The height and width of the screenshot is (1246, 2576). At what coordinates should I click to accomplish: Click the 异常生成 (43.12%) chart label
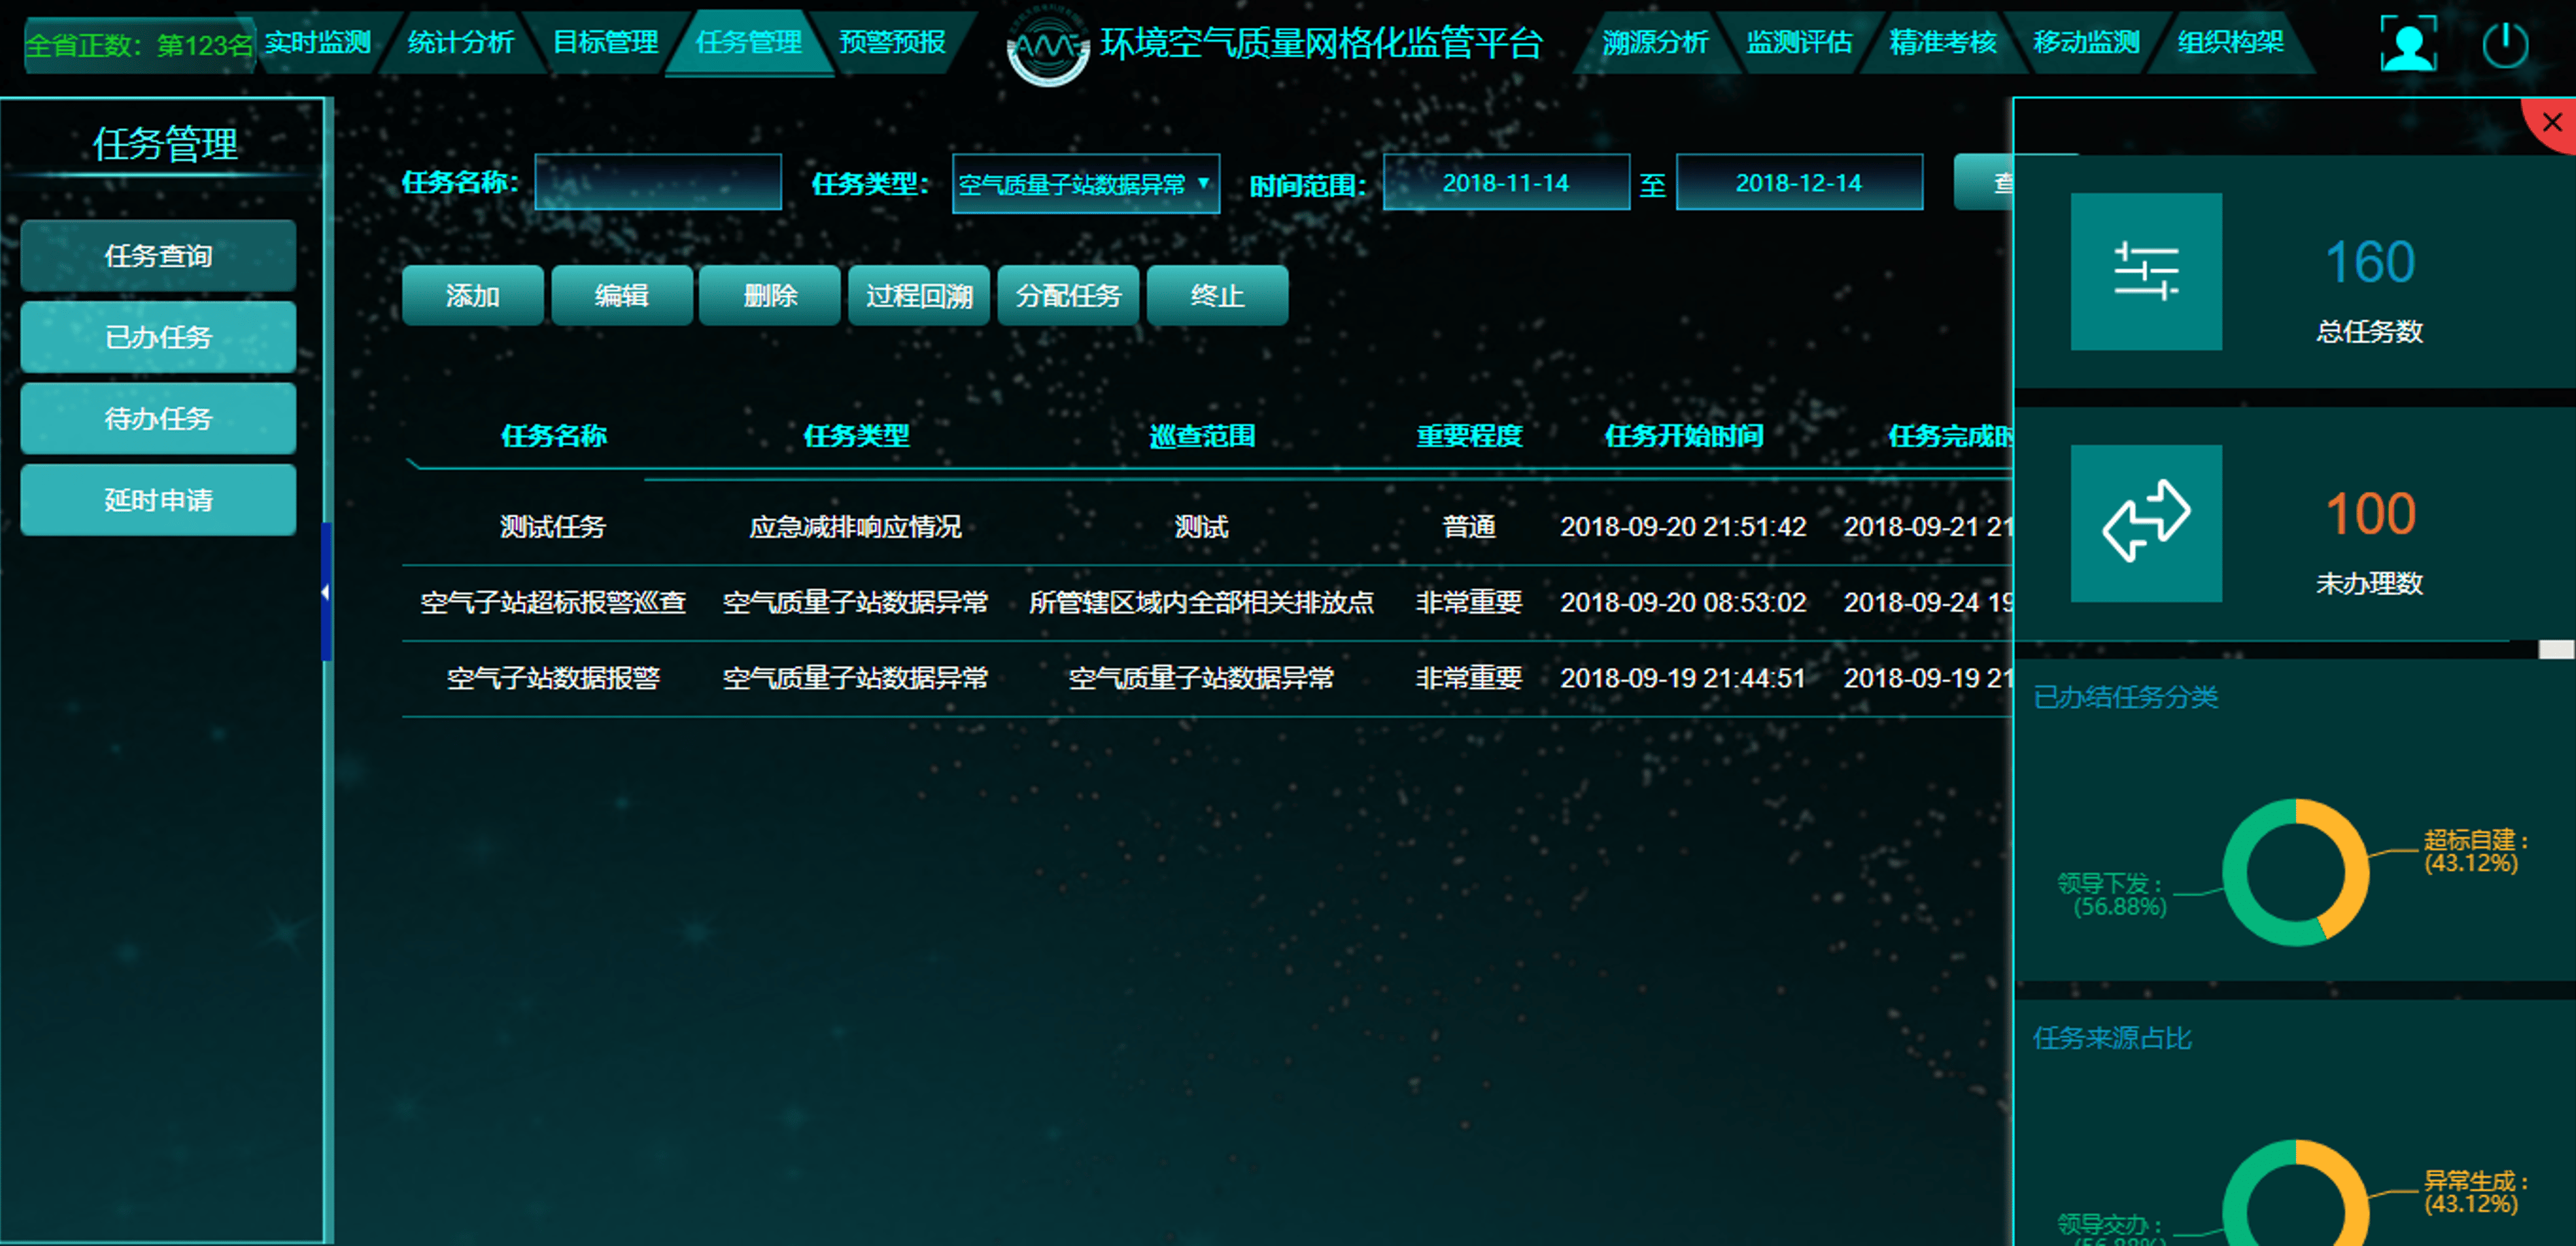point(2474,1192)
